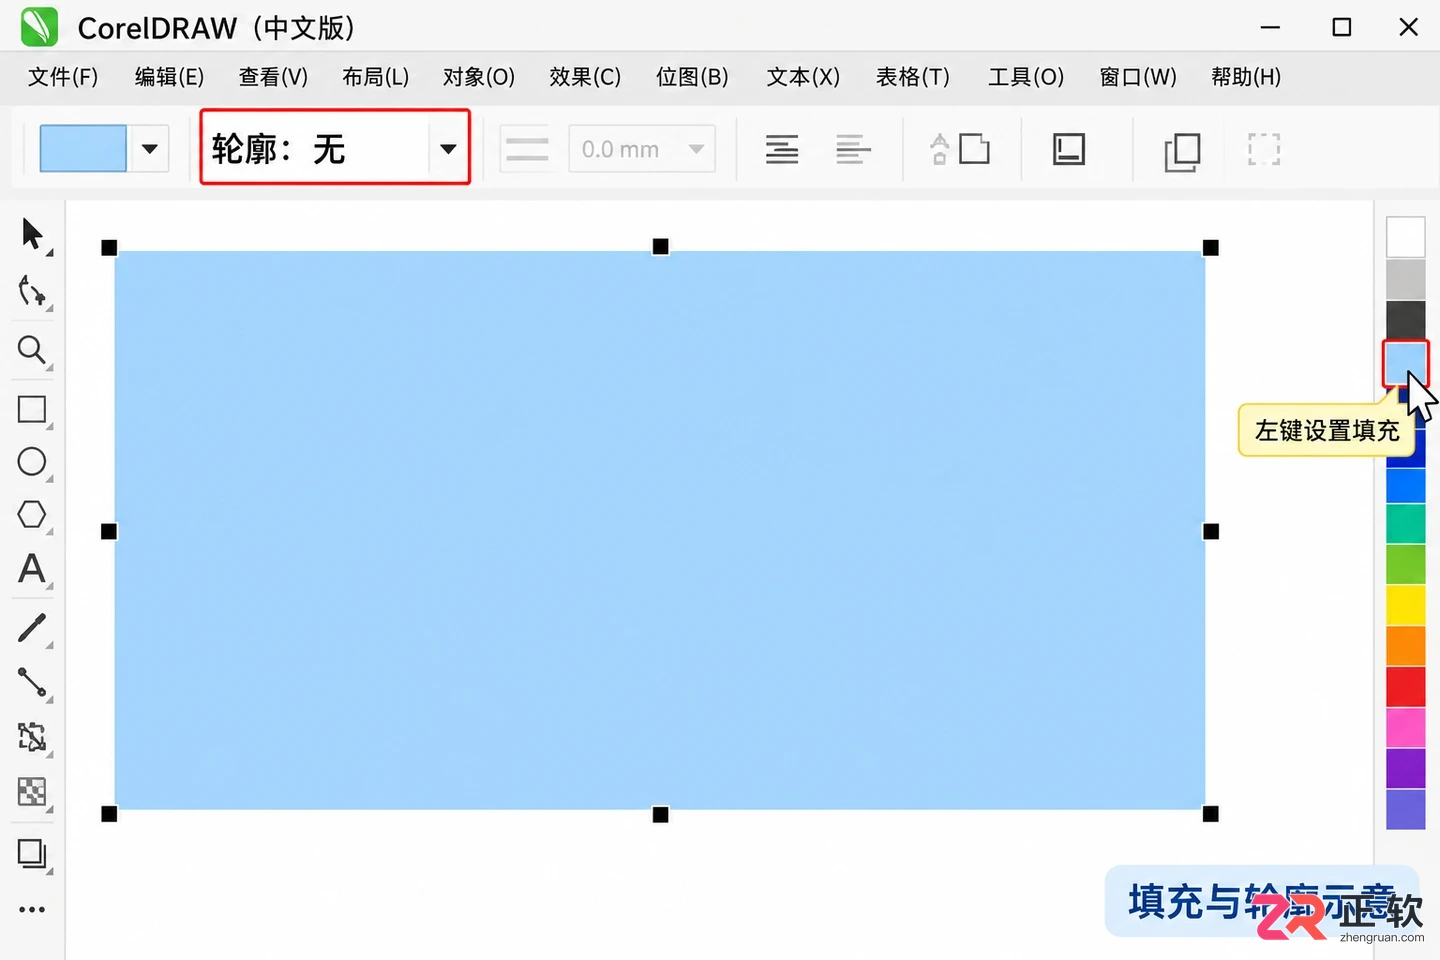Image resolution: width=1440 pixels, height=960 pixels.
Task: Click the duplicate pages icon
Action: click(1182, 151)
